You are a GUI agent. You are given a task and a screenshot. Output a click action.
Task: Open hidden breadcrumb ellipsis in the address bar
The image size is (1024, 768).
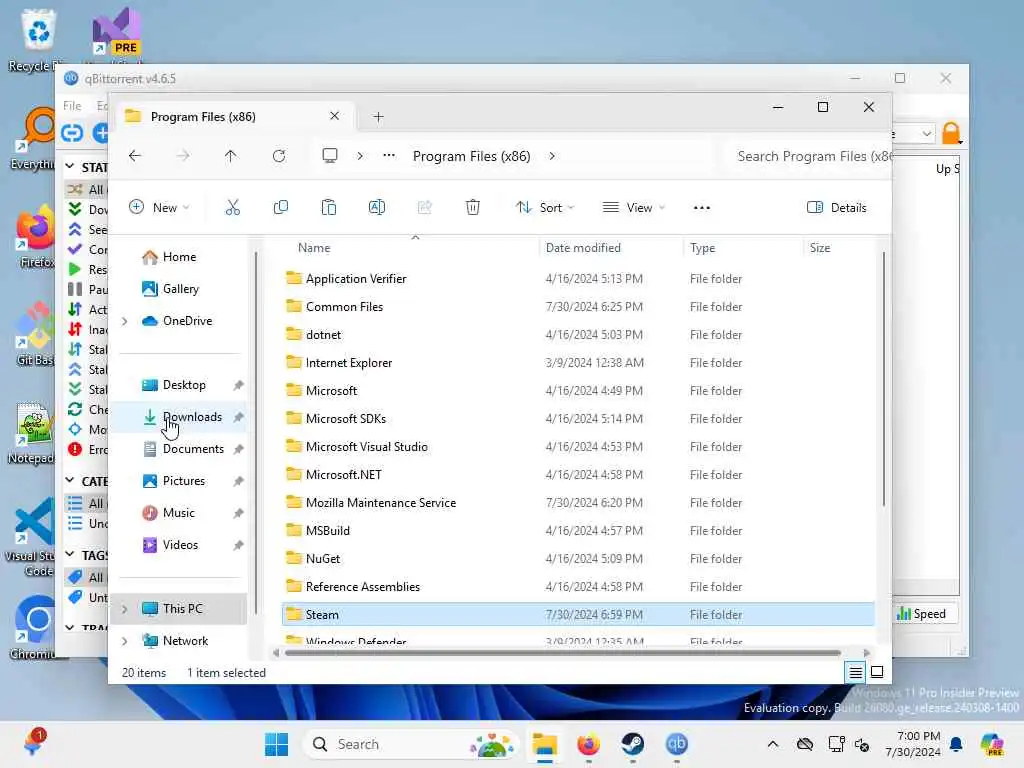[389, 155]
